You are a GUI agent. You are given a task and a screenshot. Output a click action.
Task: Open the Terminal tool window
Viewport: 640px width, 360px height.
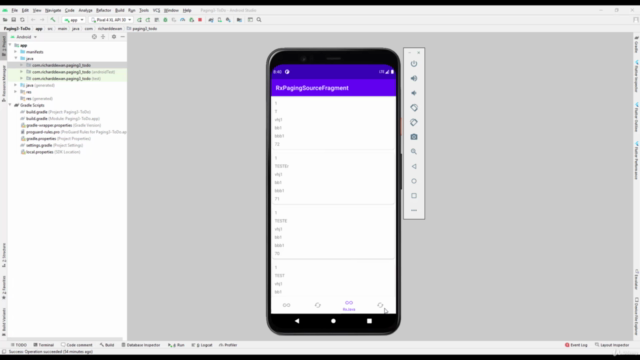click(x=44, y=345)
